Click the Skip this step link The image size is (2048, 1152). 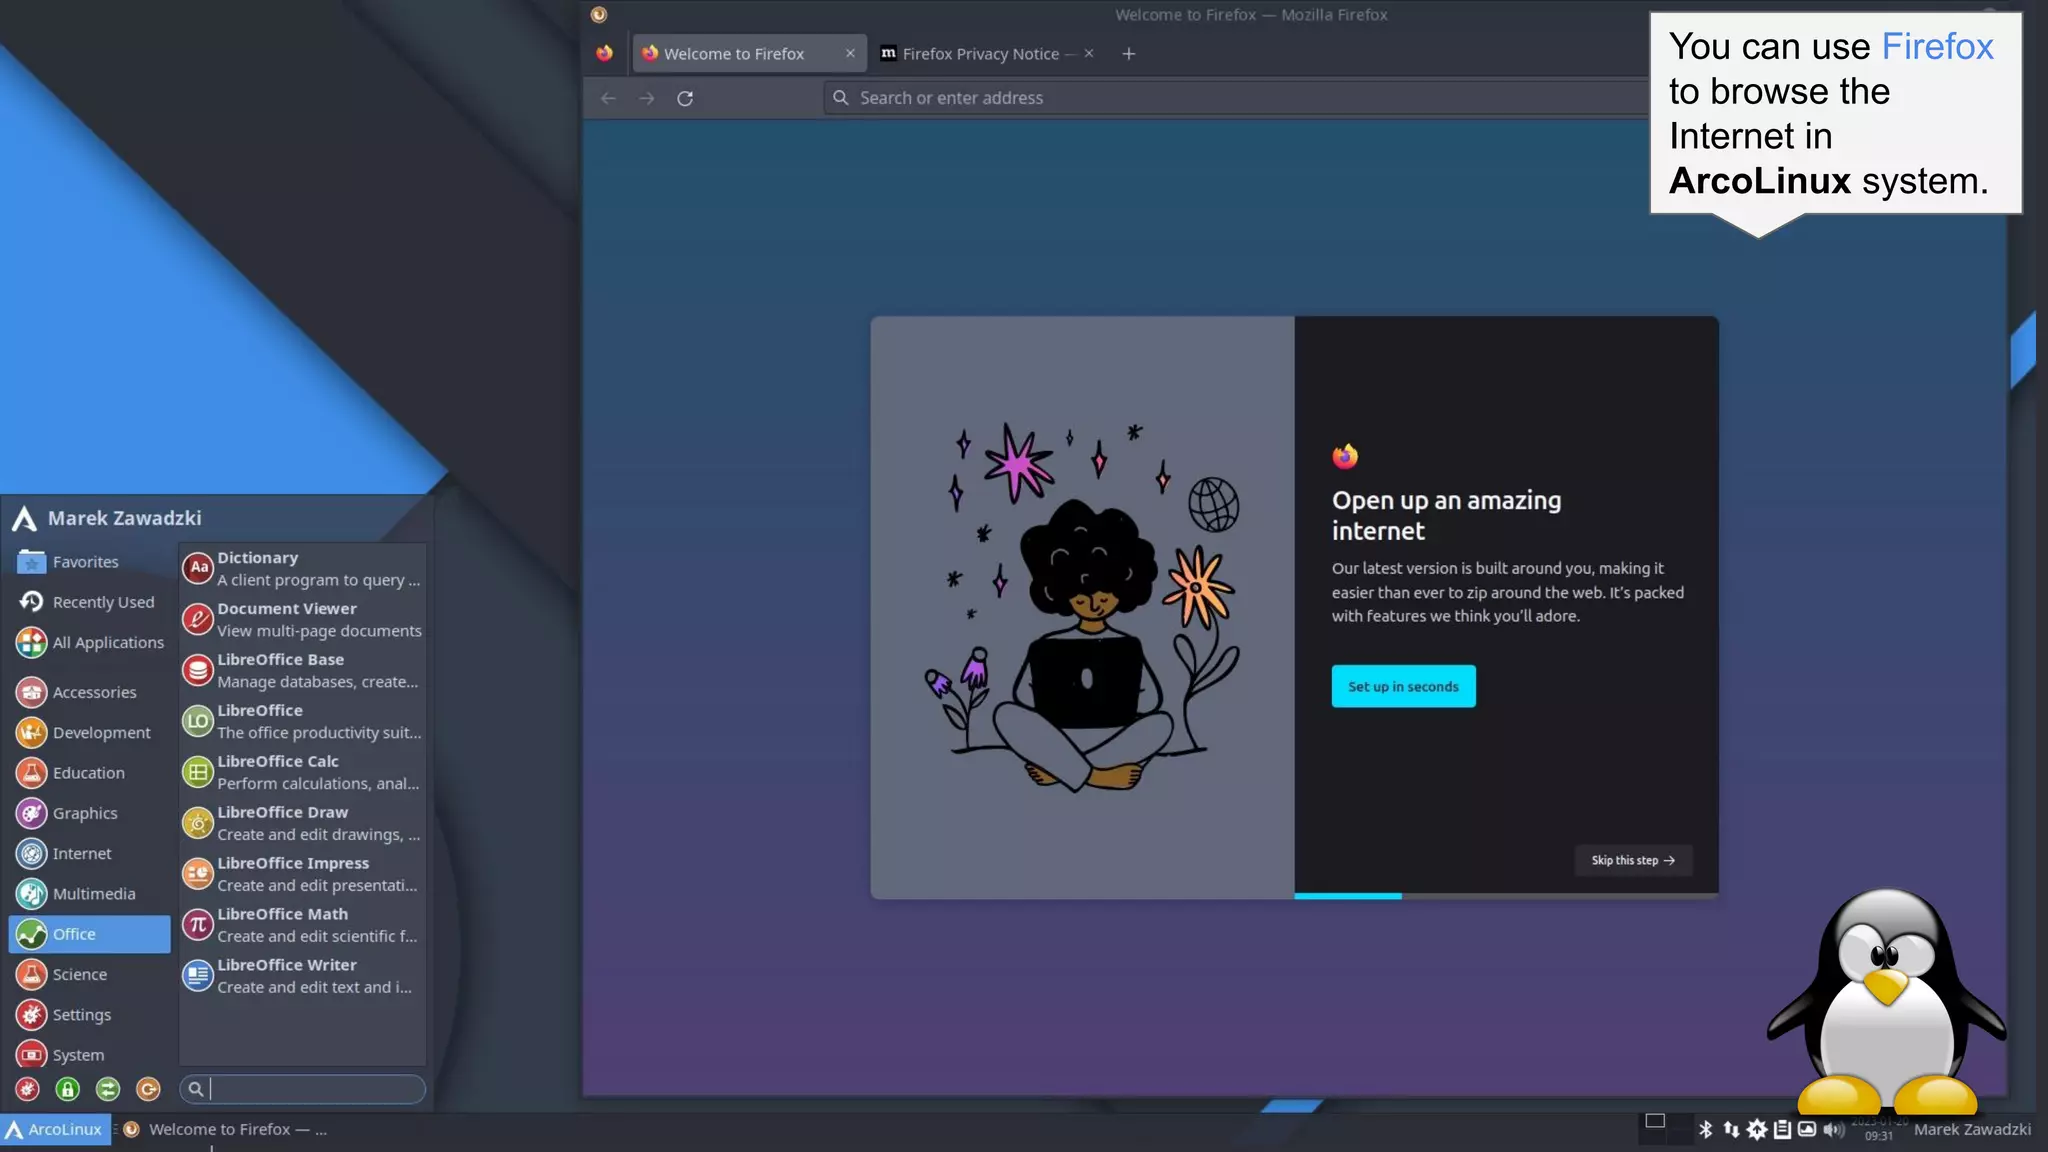1632,860
